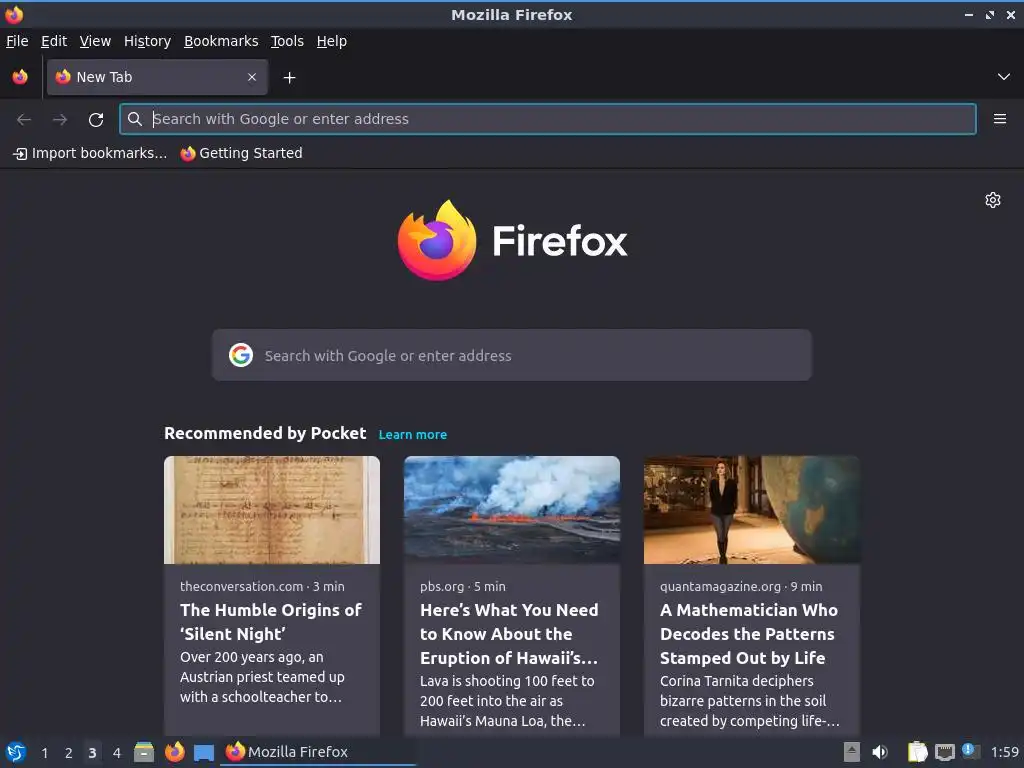
Task: Open the Bookmarks menu
Action: [x=221, y=41]
